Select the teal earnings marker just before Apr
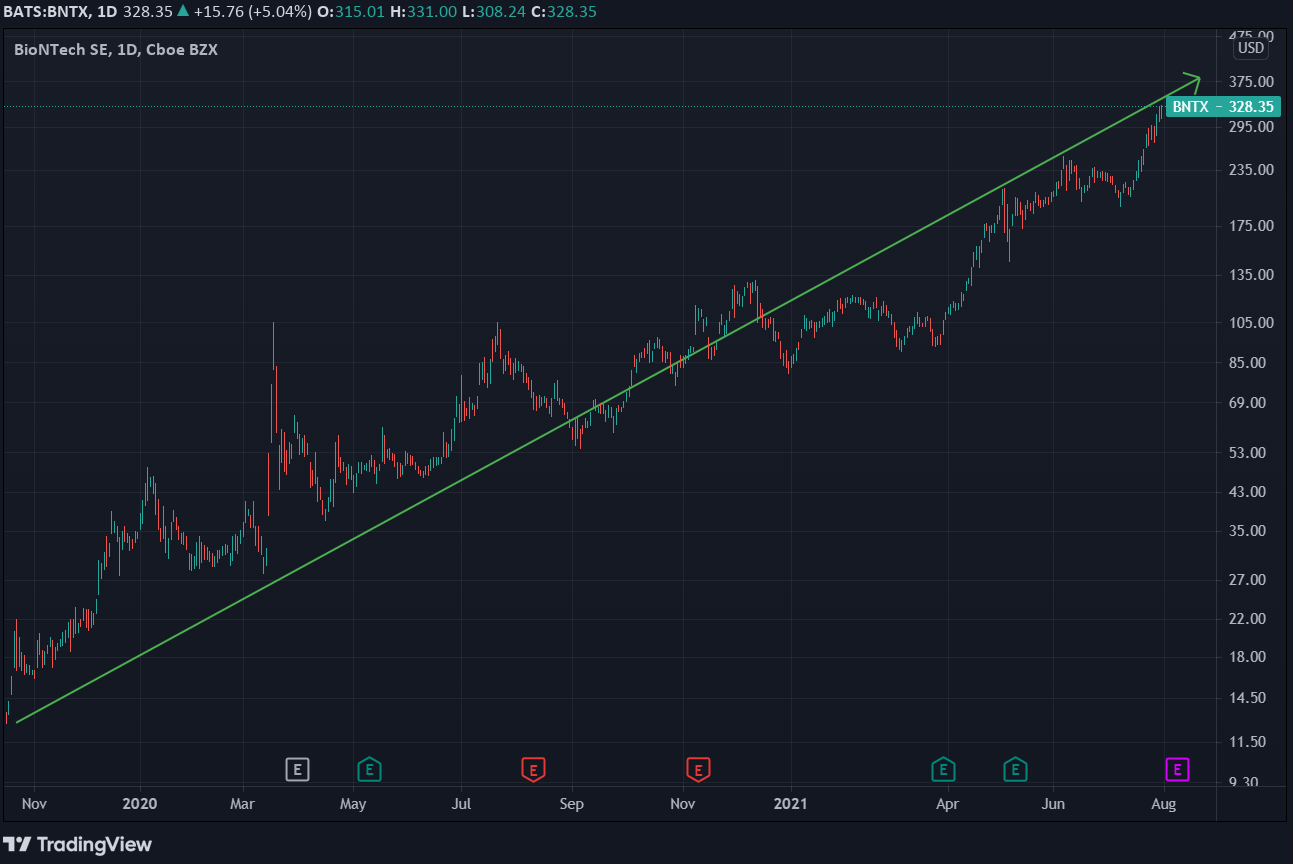This screenshot has width=1293, height=864. pos(943,769)
